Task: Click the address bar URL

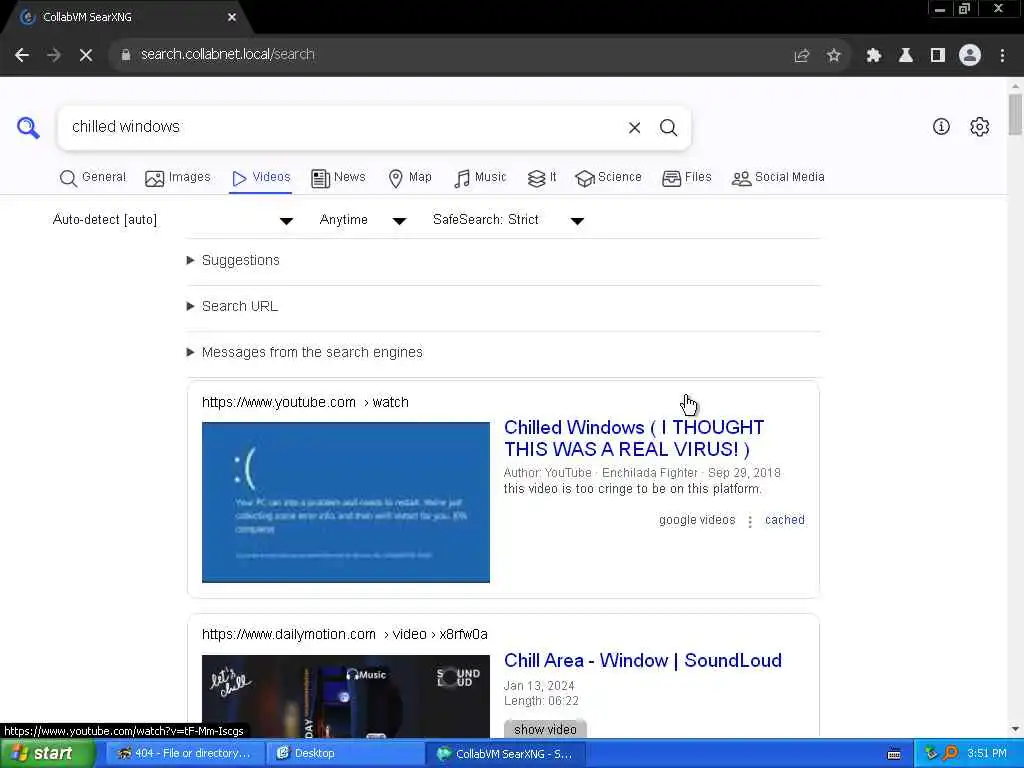Action: pyautogui.click(x=227, y=55)
